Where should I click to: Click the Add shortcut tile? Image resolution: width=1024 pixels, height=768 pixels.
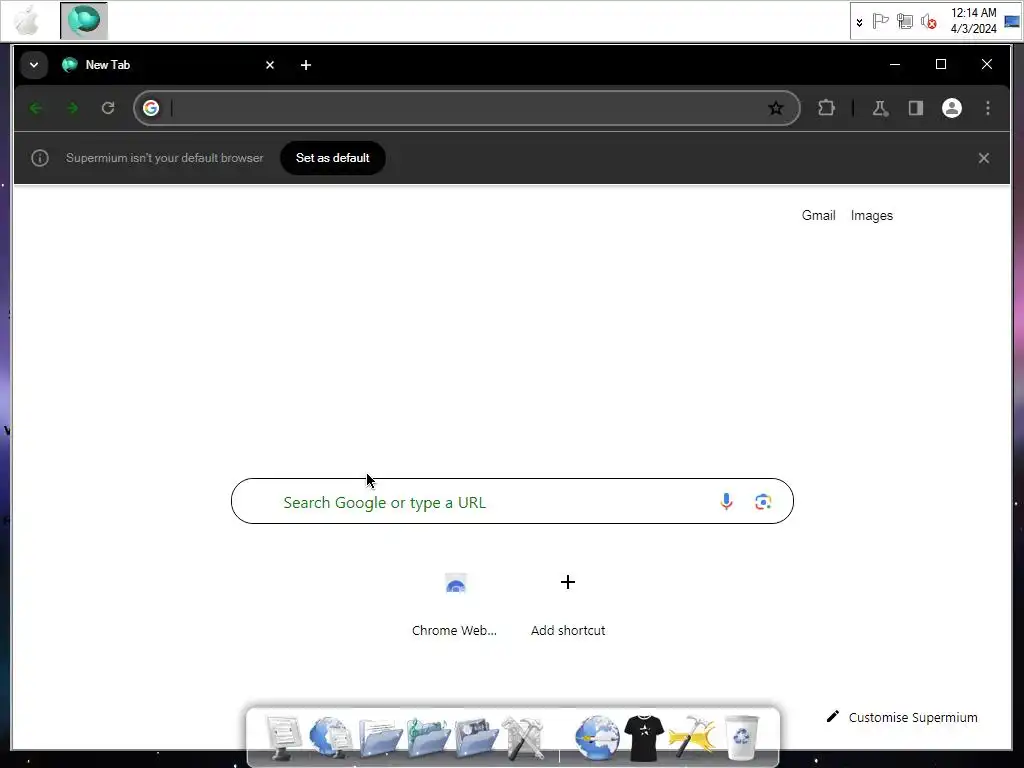click(568, 603)
